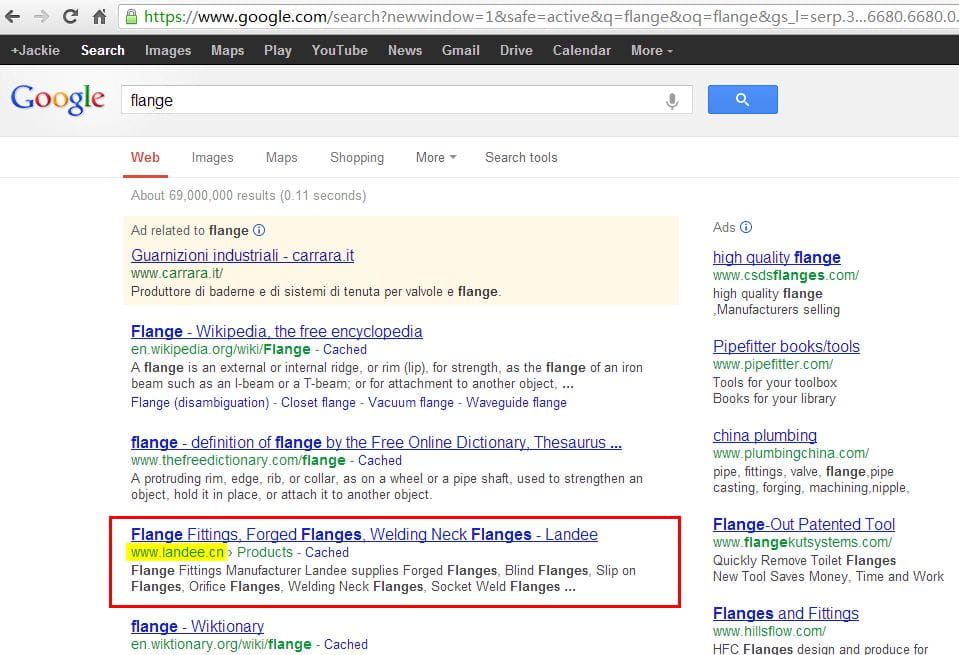The image size is (959, 655).
Task: Switch to Shopping results tab
Action: [x=357, y=157]
